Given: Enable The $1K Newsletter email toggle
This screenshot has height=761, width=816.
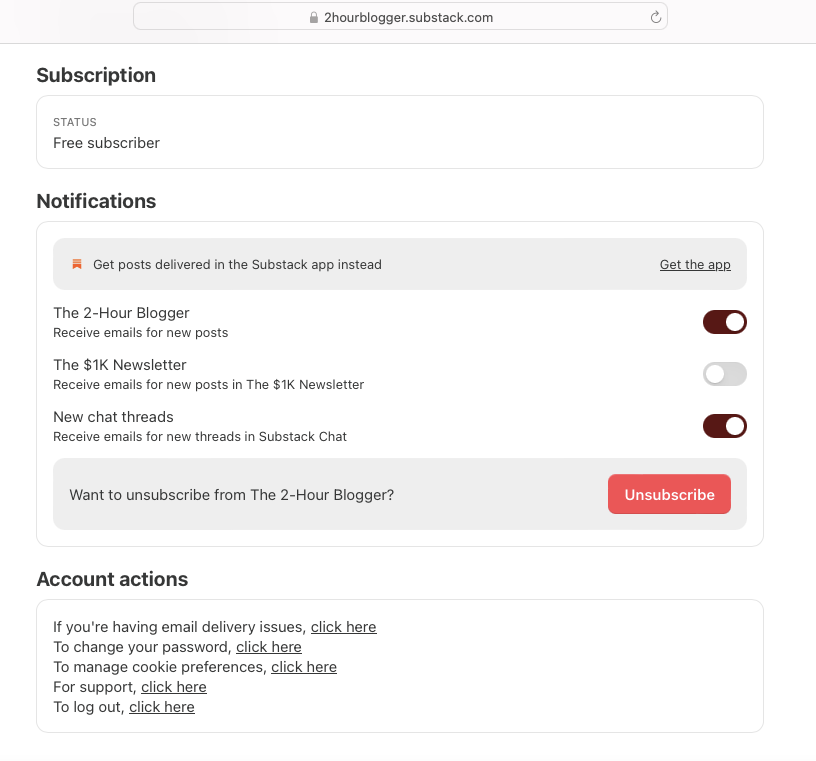Looking at the screenshot, I should 724,374.
